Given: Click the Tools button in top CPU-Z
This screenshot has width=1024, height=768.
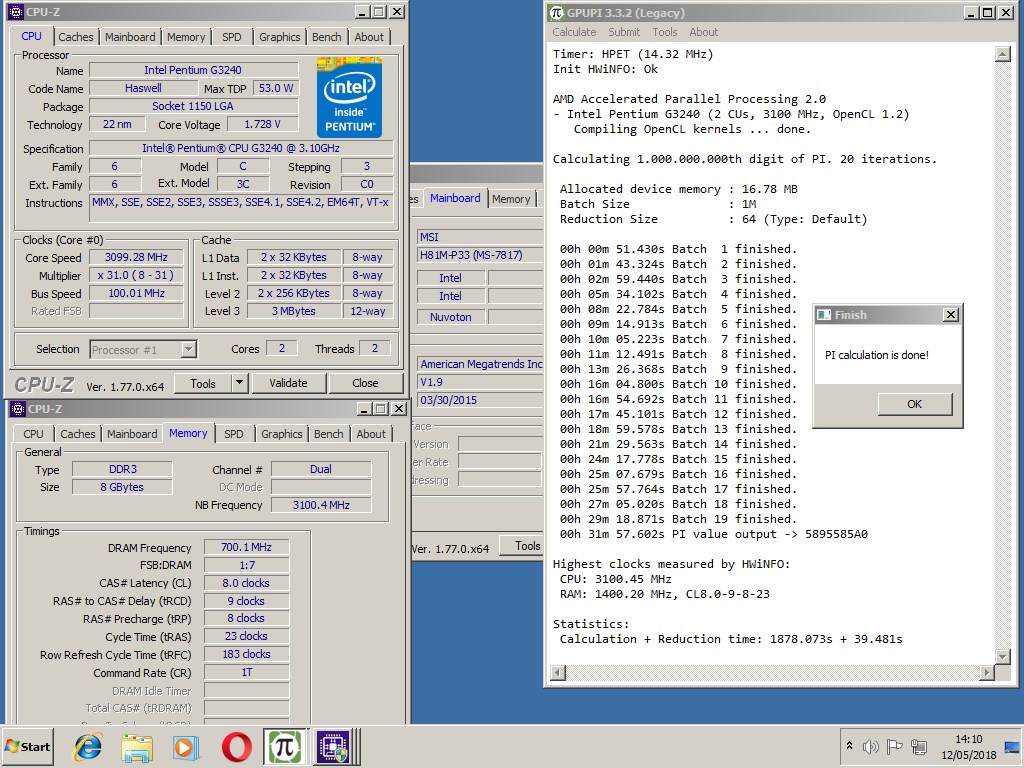Looking at the screenshot, I should tap(202, 383).
